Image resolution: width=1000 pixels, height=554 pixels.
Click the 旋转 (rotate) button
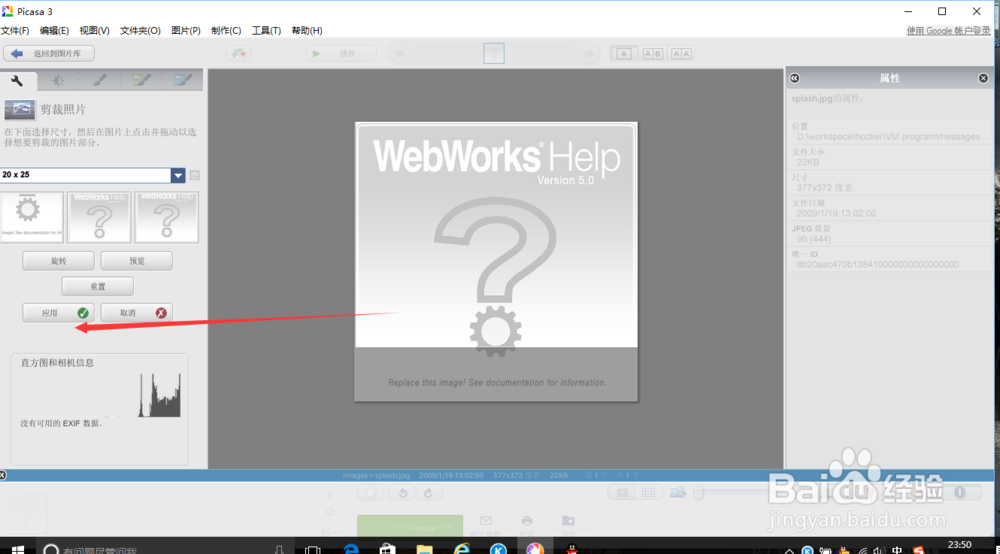click(59, 261)
